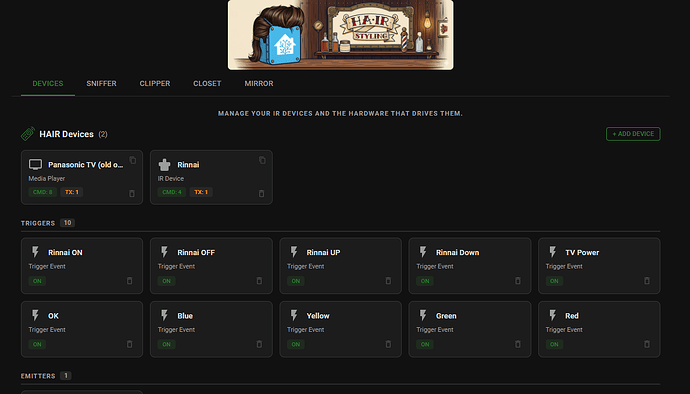Click the TV Power lightning bolt icon
The height and width of the screenshot is (394, 690).
coord(553,252)
